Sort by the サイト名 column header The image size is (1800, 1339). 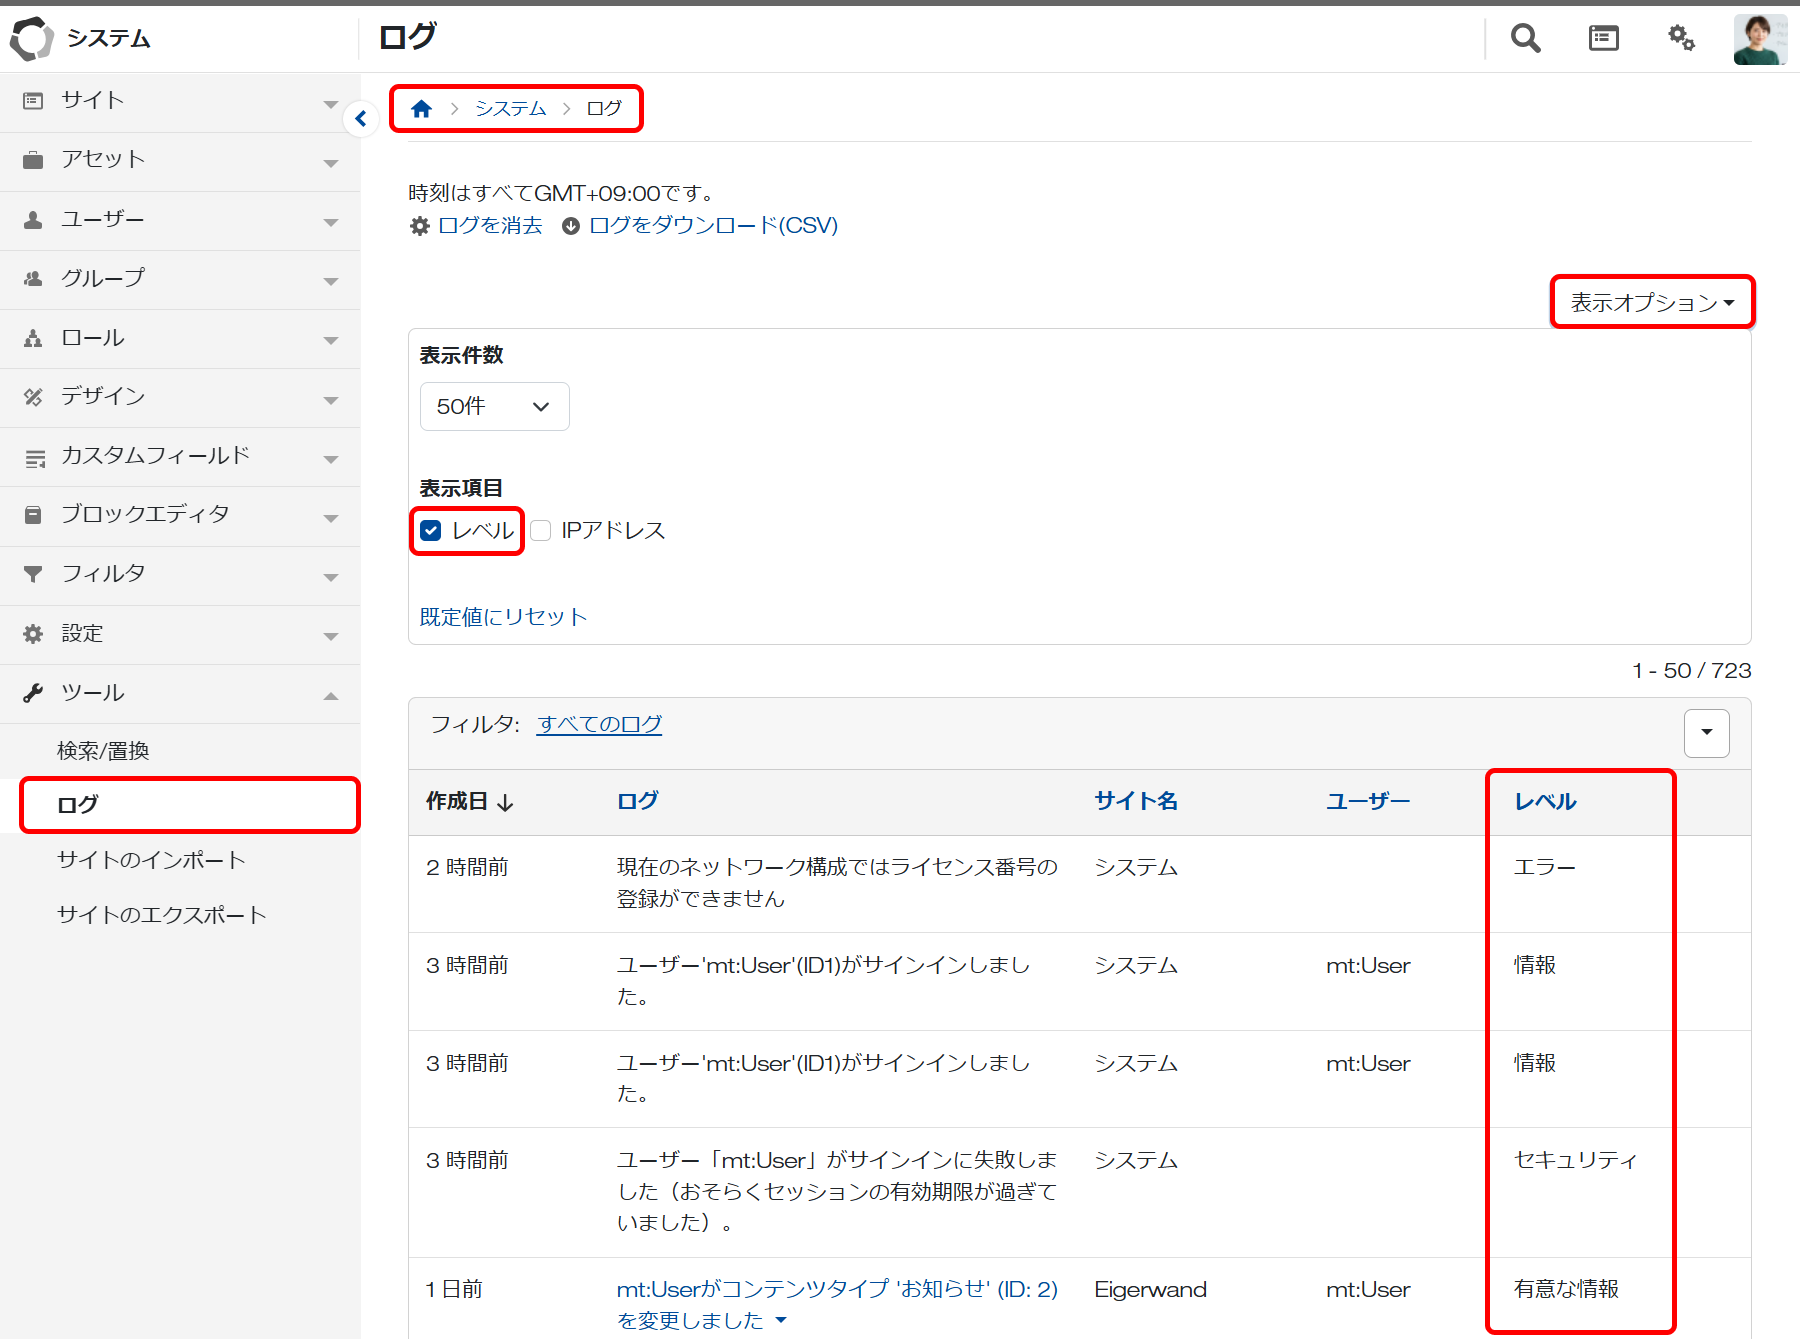(x=1136, y=801)
